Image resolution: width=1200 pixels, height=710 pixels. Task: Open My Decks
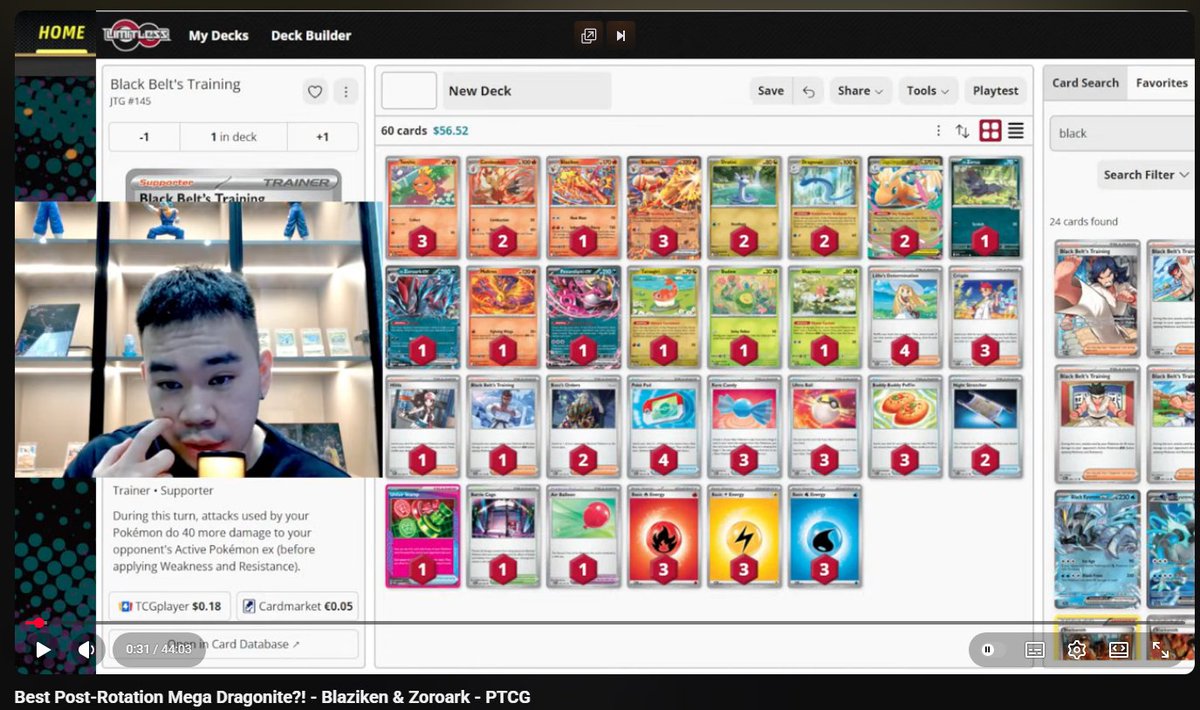click(219, 36)
